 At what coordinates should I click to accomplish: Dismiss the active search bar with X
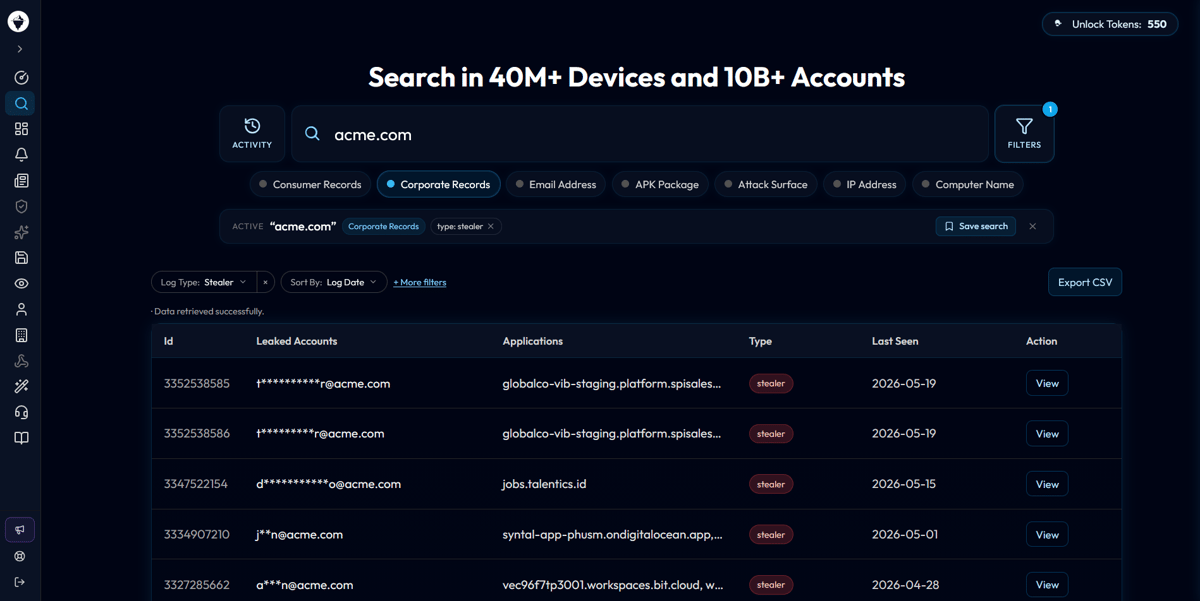coord(1033,227)
